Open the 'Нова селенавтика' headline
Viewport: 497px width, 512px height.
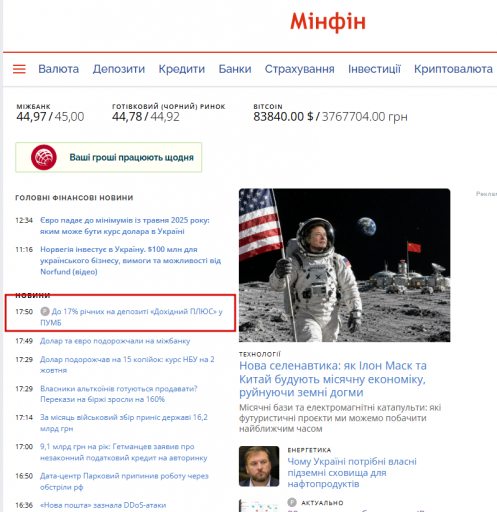pyautogui.click(x=333, y=379)
